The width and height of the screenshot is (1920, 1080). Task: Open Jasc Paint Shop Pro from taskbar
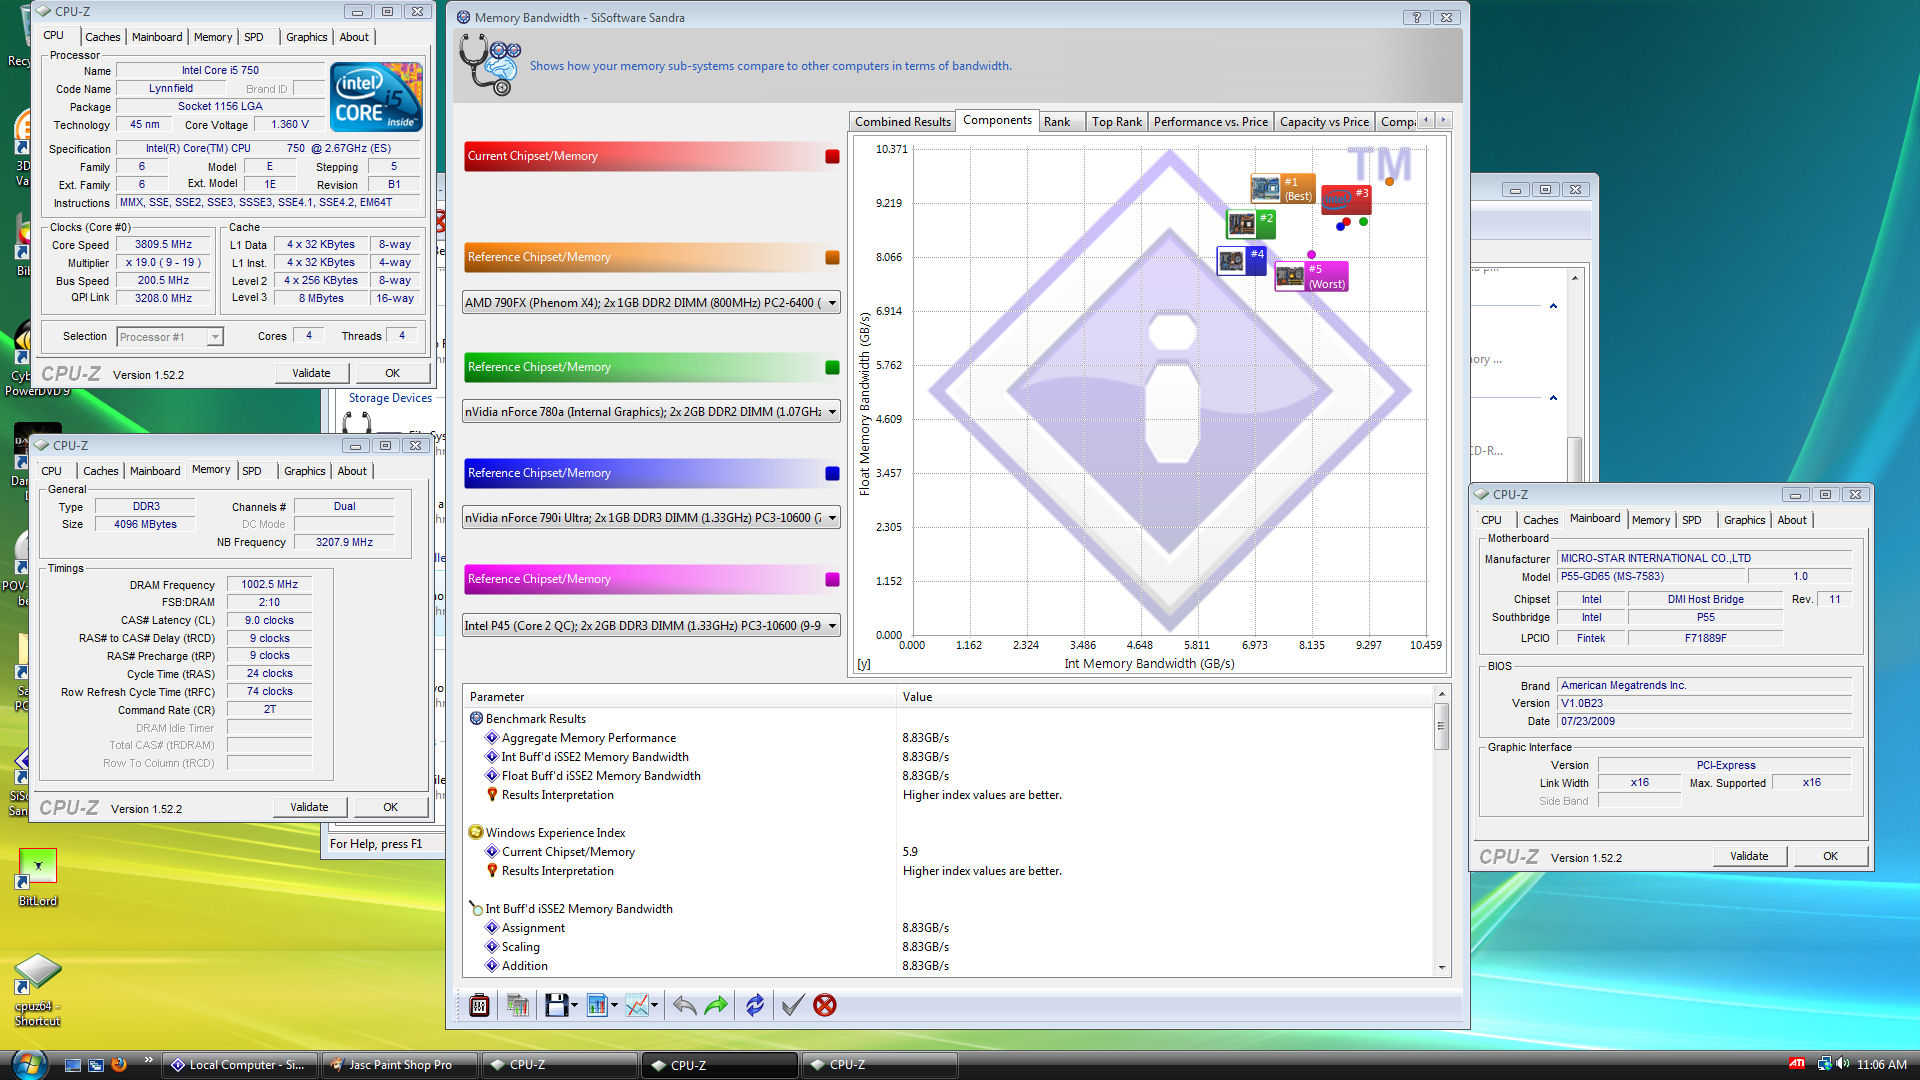pos(400,1065)
